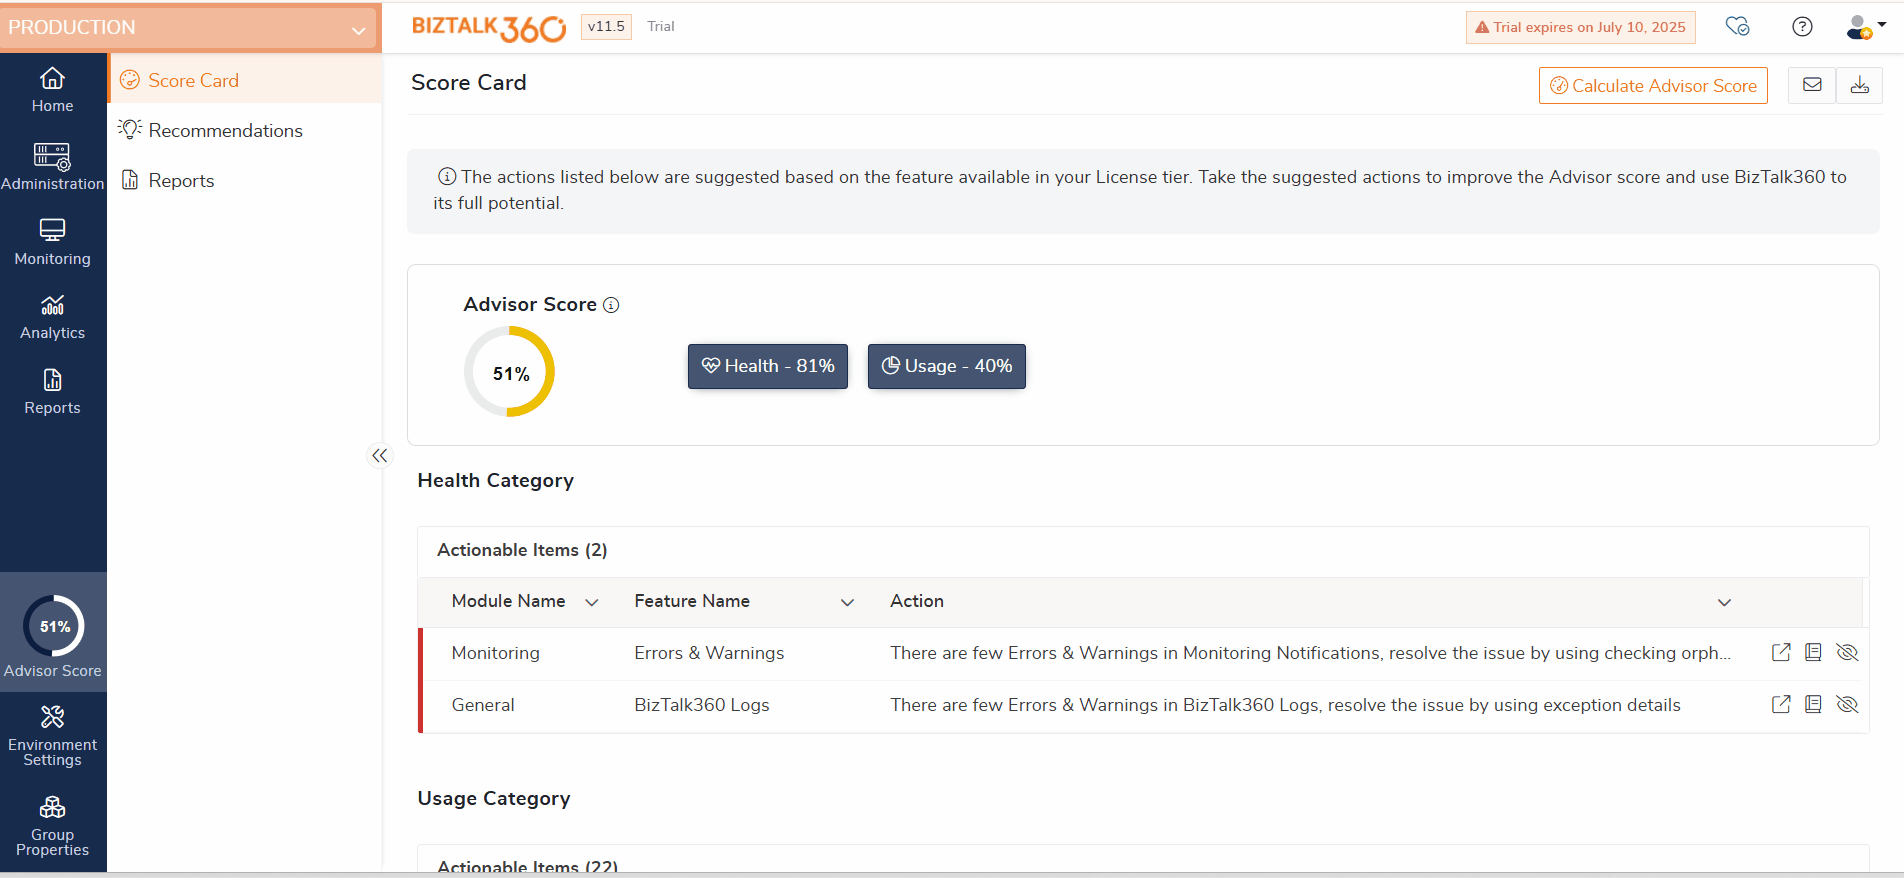Click Calculate Advisor Score button
The width and height of the screenshot is (1904, 878).
coord(1653,86)
